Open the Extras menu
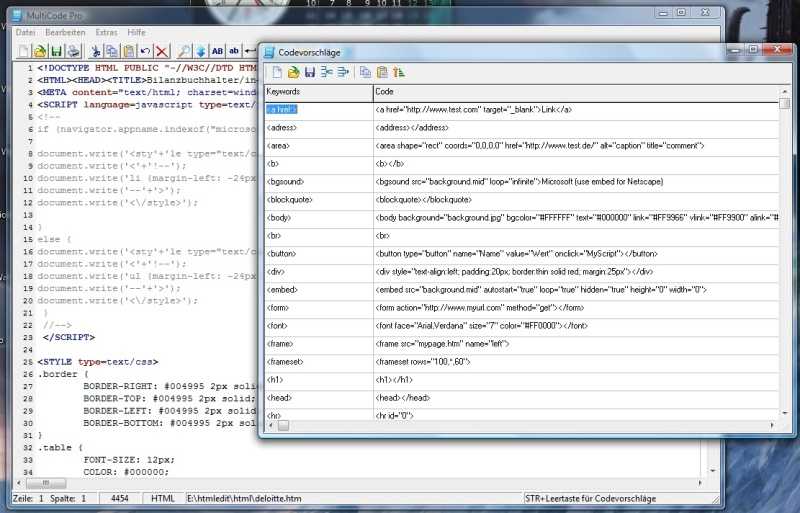This screenshot has width=800, height=513. (x=107, y=32)
